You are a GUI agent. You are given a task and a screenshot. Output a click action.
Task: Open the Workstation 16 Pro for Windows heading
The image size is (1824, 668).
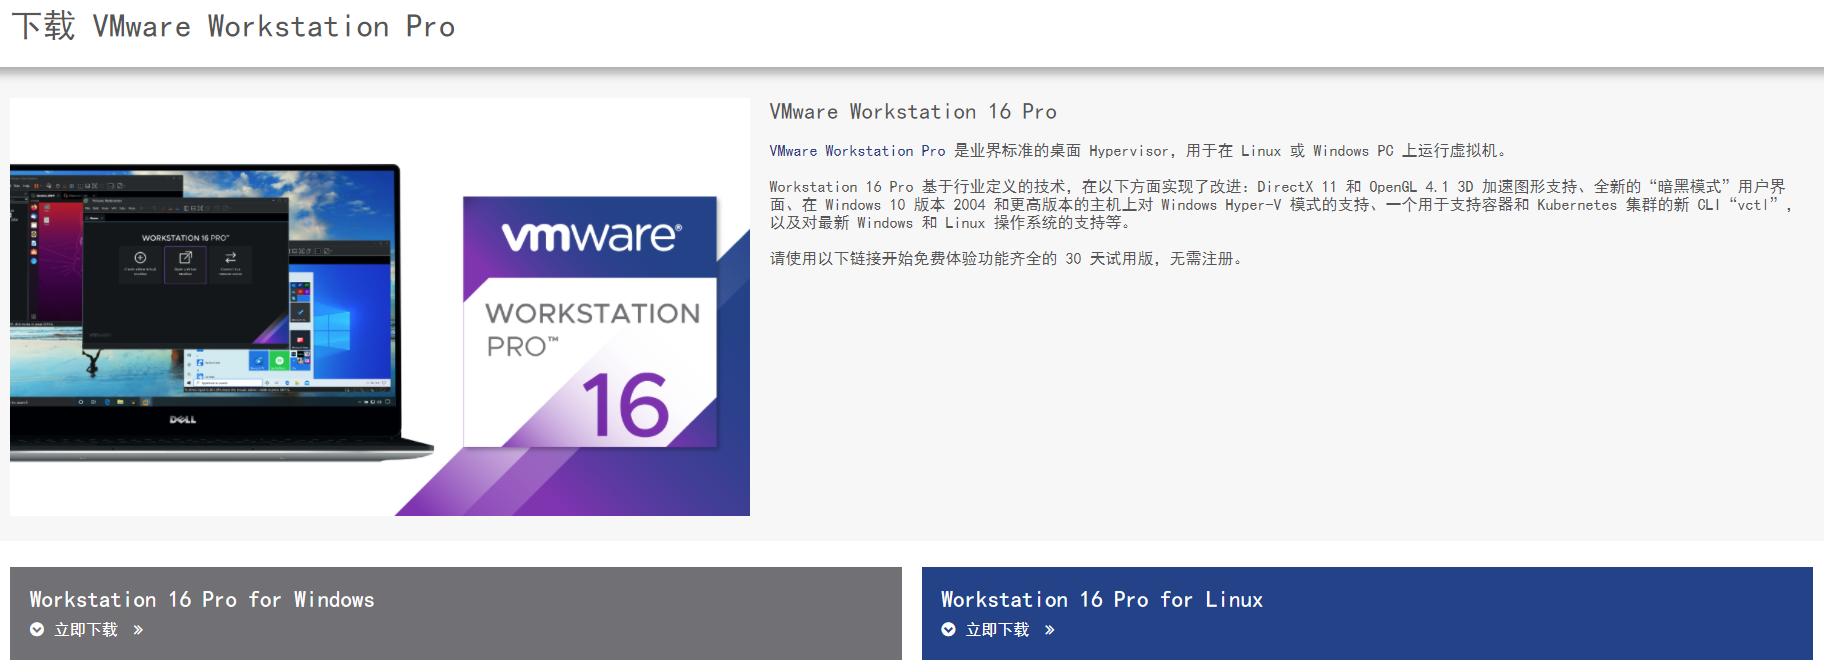coord(202,600)
